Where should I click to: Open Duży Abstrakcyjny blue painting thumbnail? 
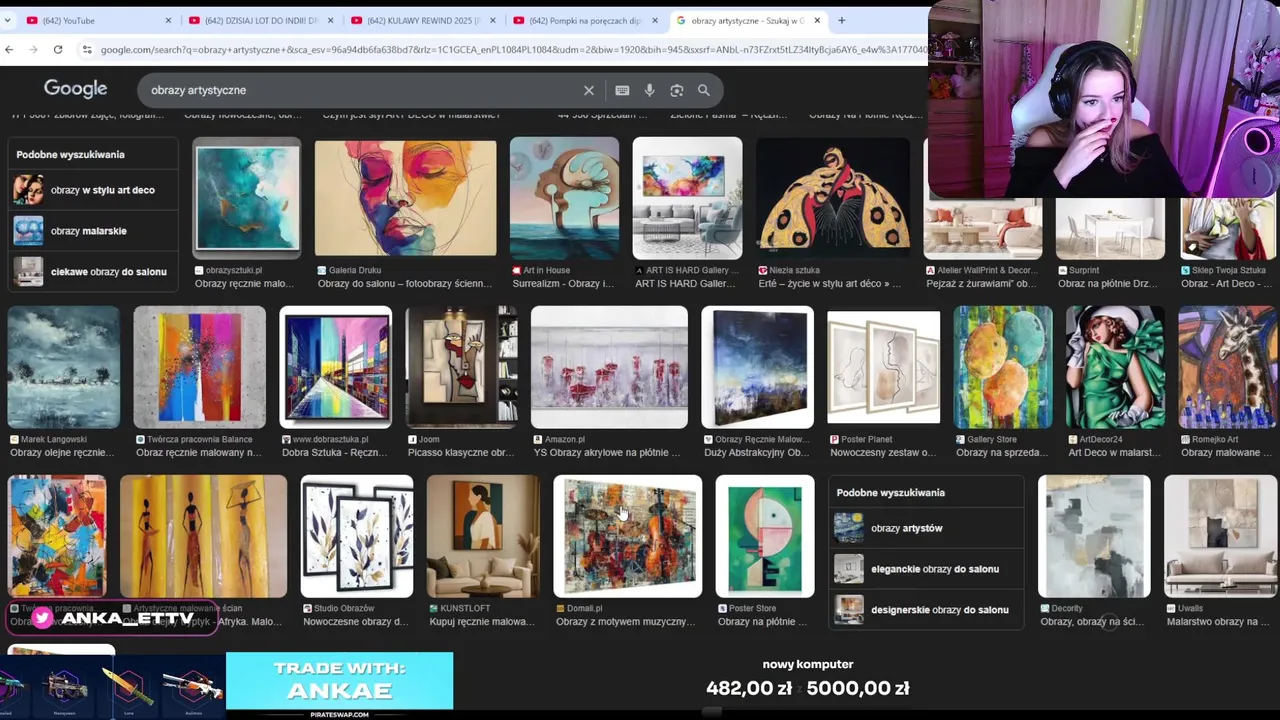[757, 367]
